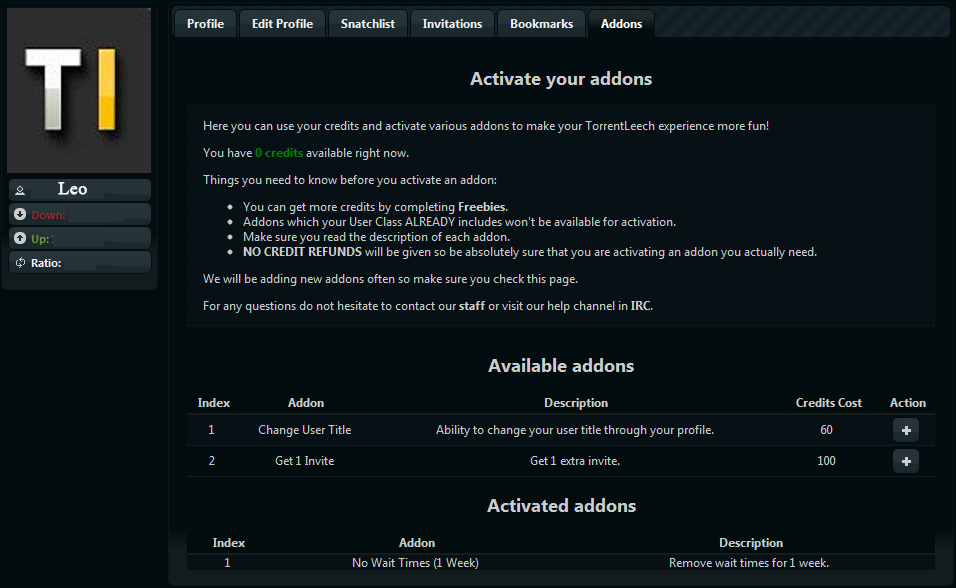This screenshot has height=588, width=956.
Task: Go to the Invitations tab
Action: click(x=452, y=24)
